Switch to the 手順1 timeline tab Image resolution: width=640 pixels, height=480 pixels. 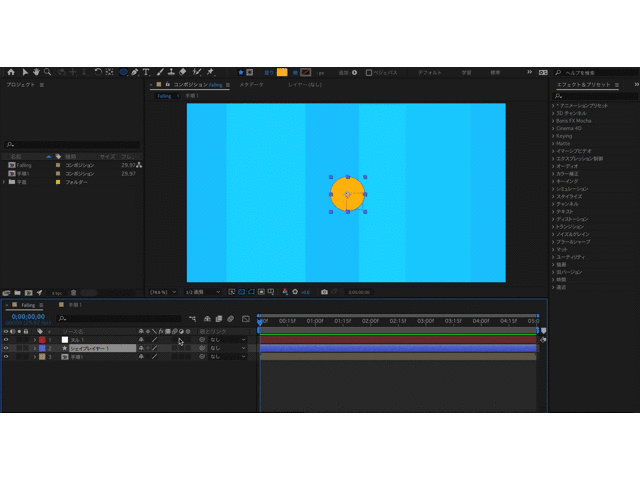[x=74, y=304]
